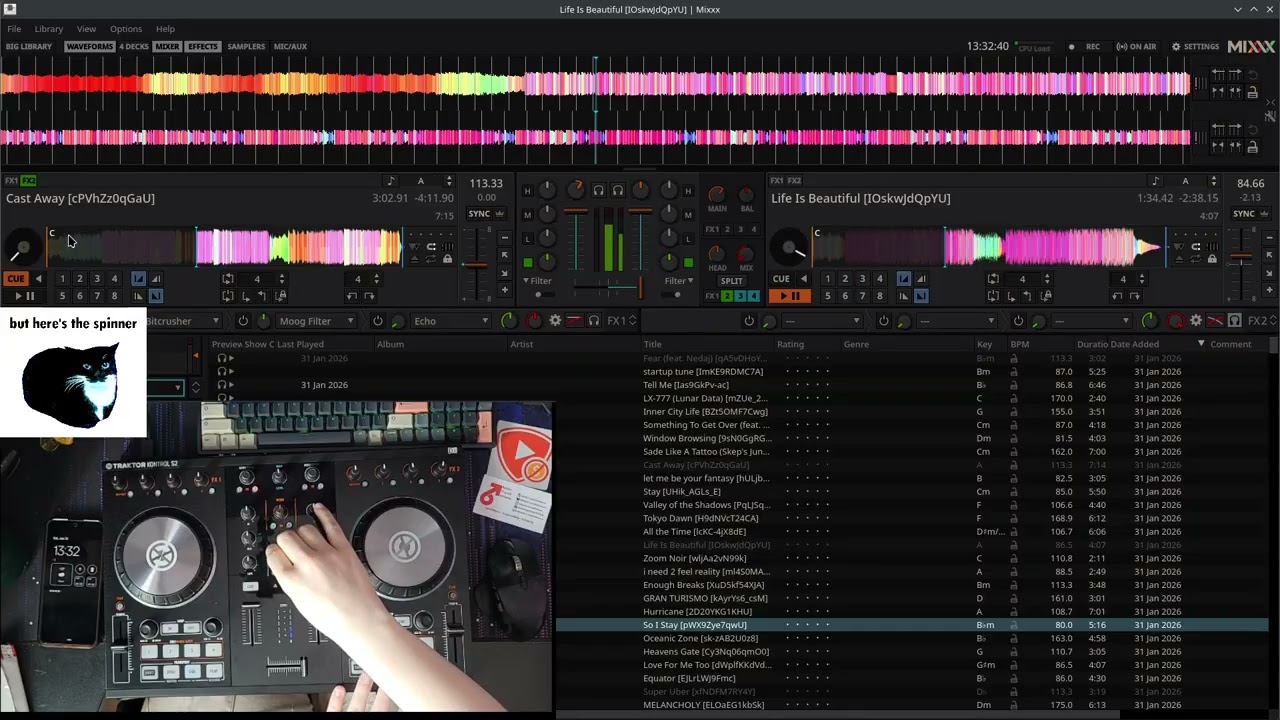Trigger hotcue 4 on the right deck
The width and height of the screenshot is (1280, 720).
tap(879, 278)
